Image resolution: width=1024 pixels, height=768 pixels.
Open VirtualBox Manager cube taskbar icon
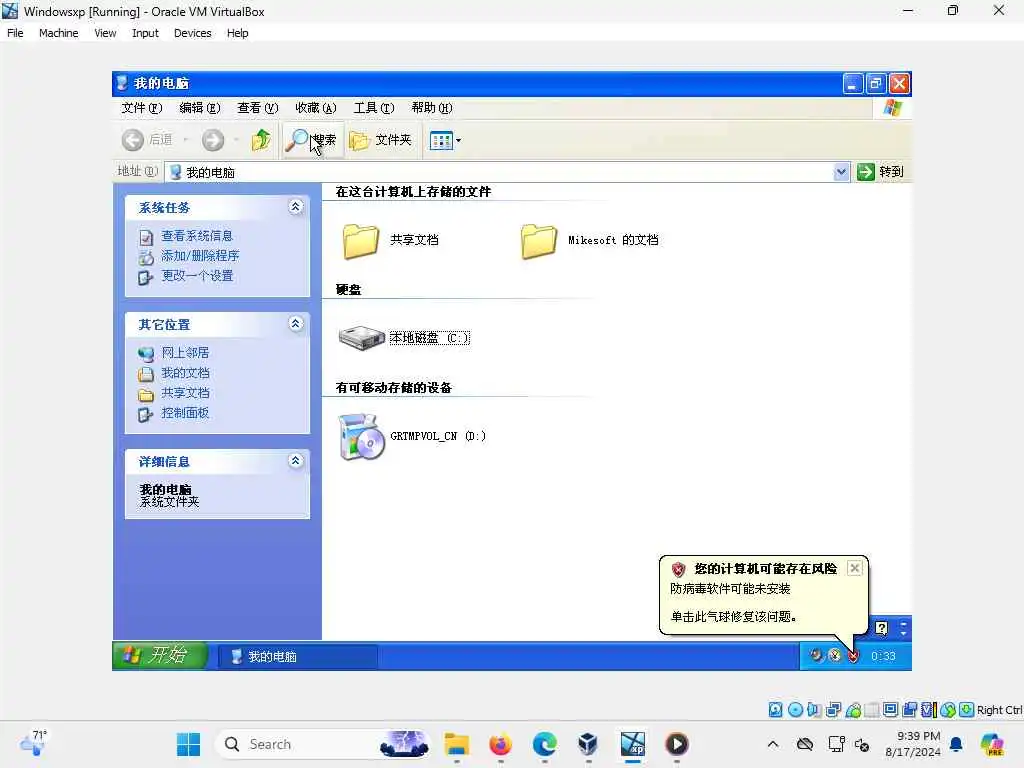point(588,744)
